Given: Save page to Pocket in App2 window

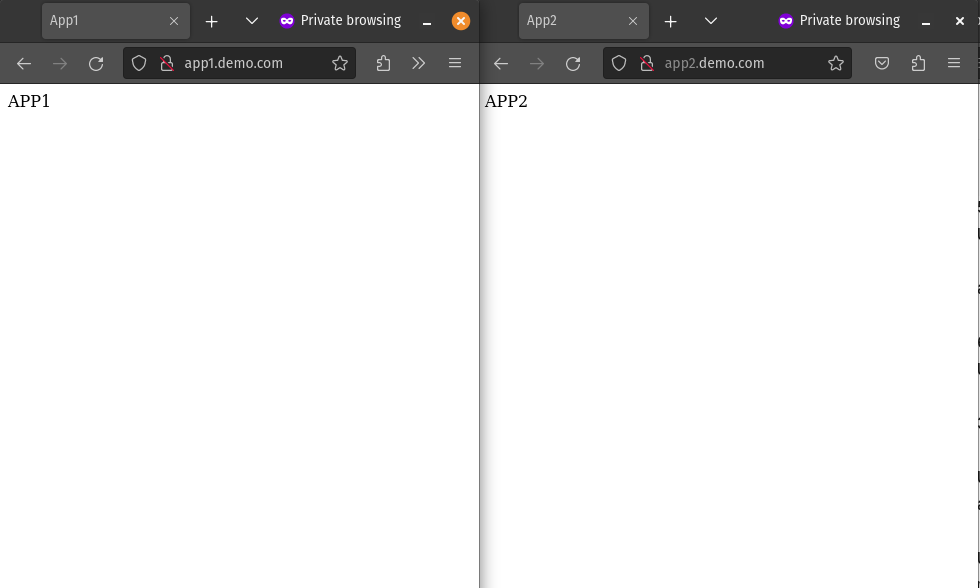Looking at the screenshot, I should coord(882,63).
